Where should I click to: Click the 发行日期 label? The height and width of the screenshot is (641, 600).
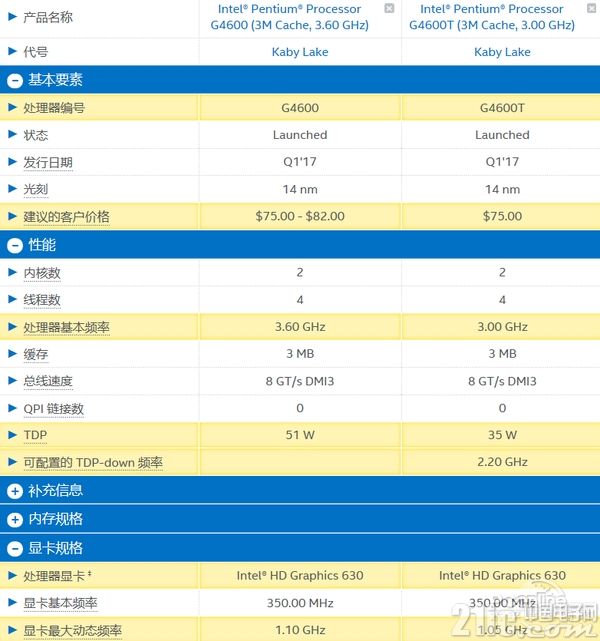[x=48, y=162]
